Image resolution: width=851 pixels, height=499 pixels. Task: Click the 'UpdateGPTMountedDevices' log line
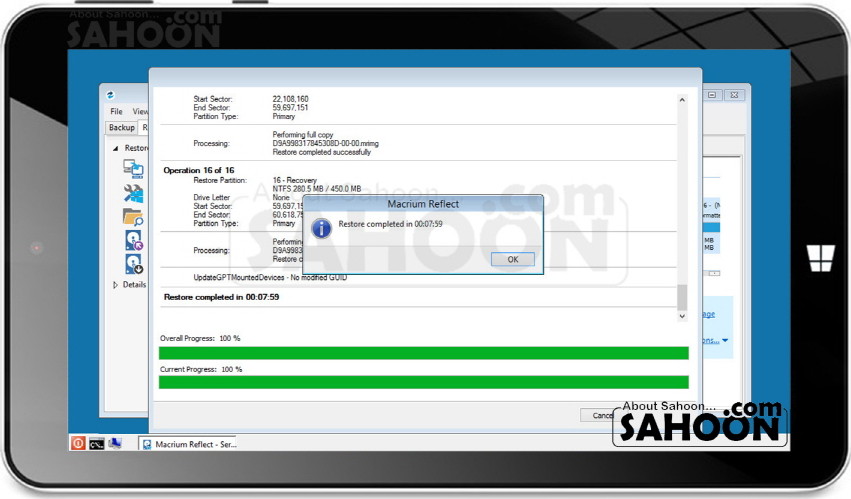coord(270,277)
